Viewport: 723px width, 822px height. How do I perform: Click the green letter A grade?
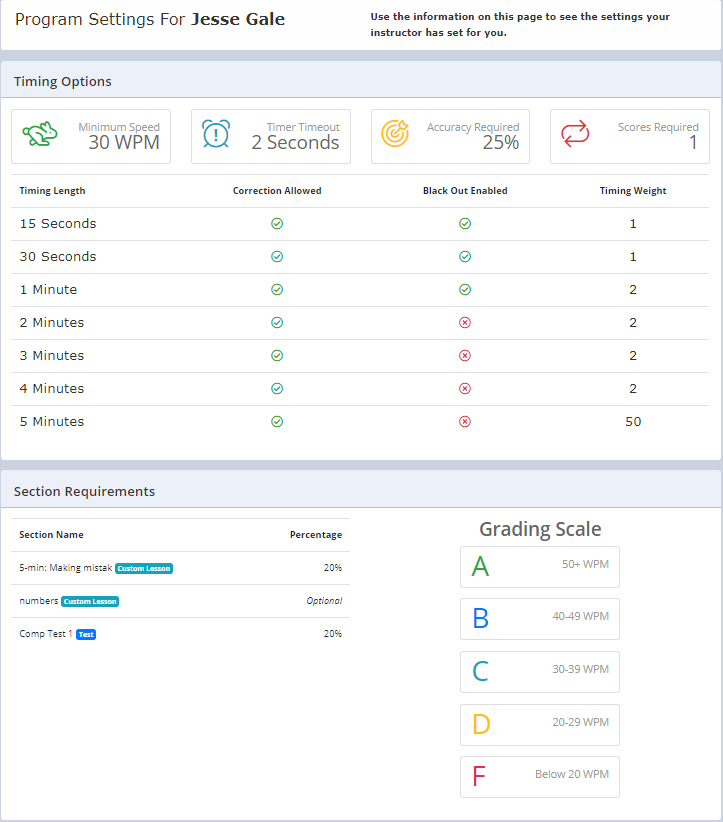(480, 567)
